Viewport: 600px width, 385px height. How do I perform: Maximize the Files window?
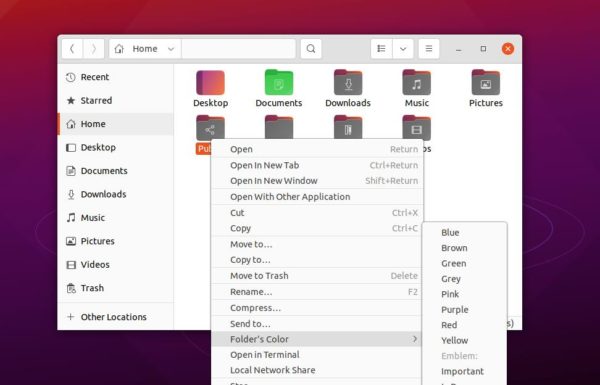(x=483, y=49)
